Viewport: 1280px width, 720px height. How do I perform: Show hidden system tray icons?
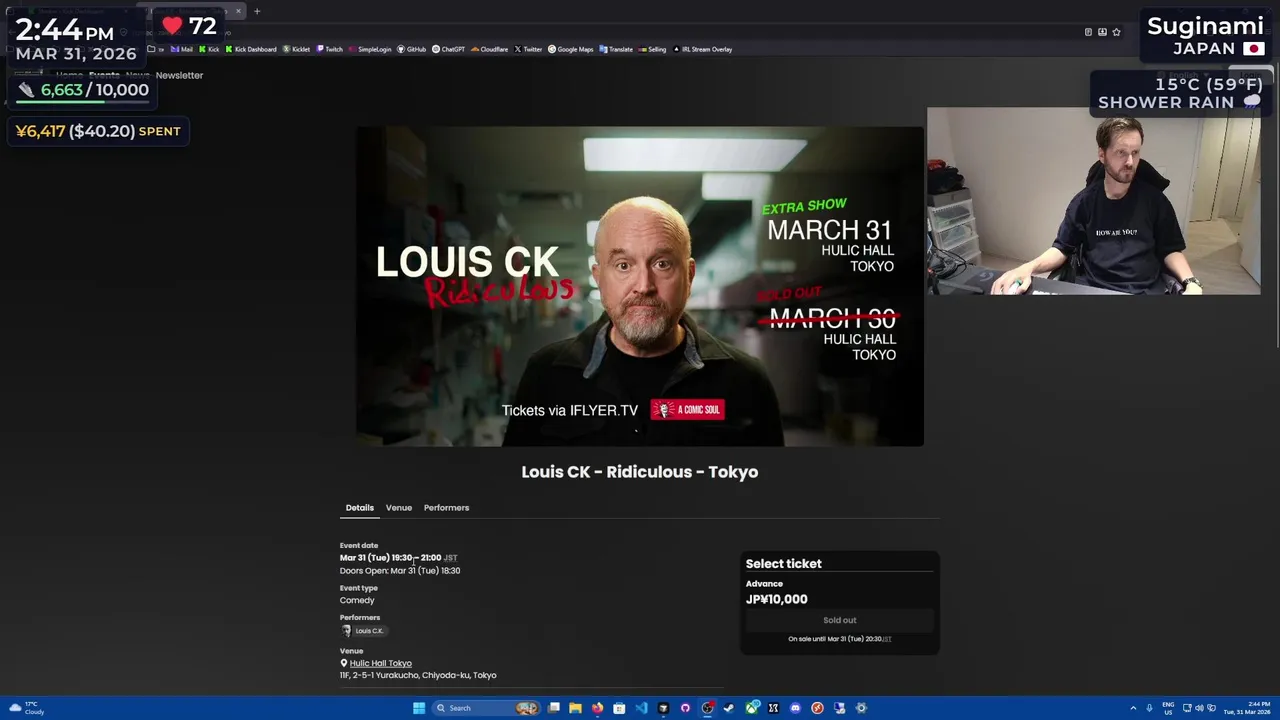coord(1133,708)
